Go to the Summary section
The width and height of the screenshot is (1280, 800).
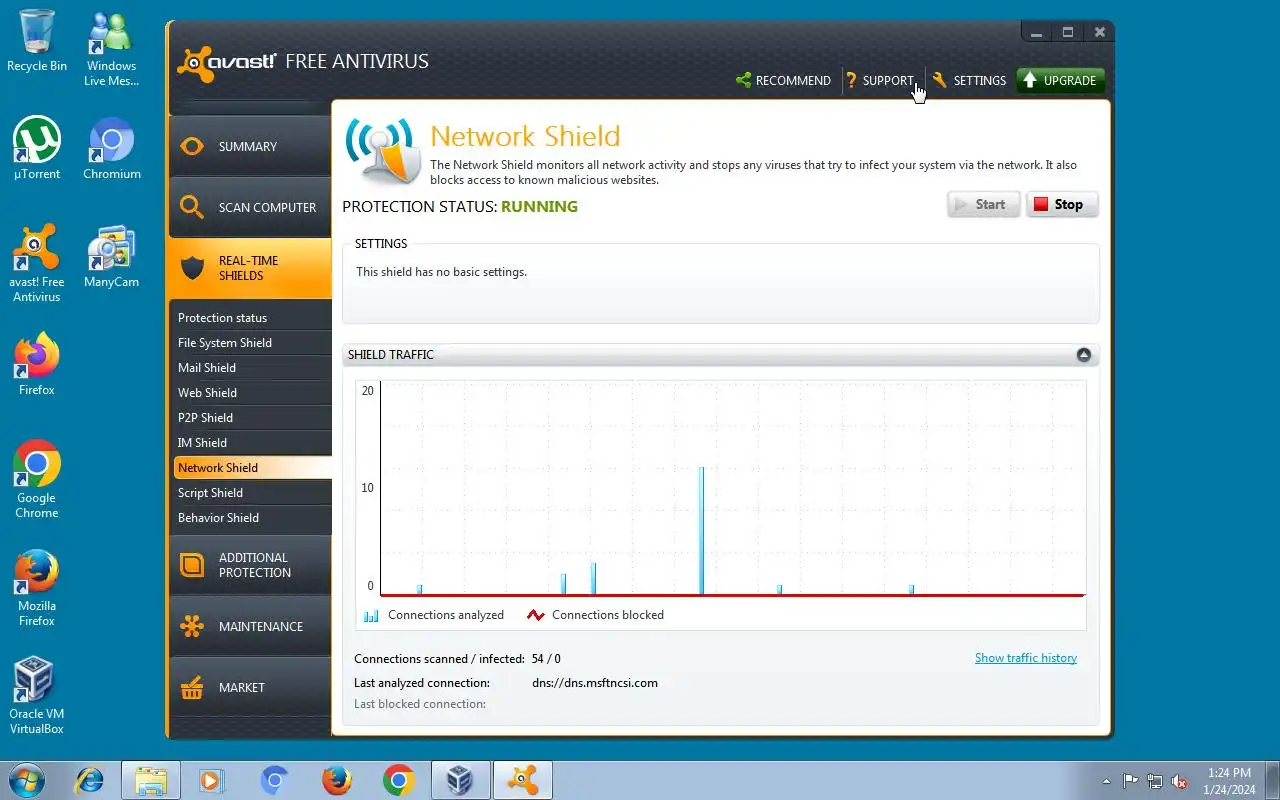[x=250, y=146]
